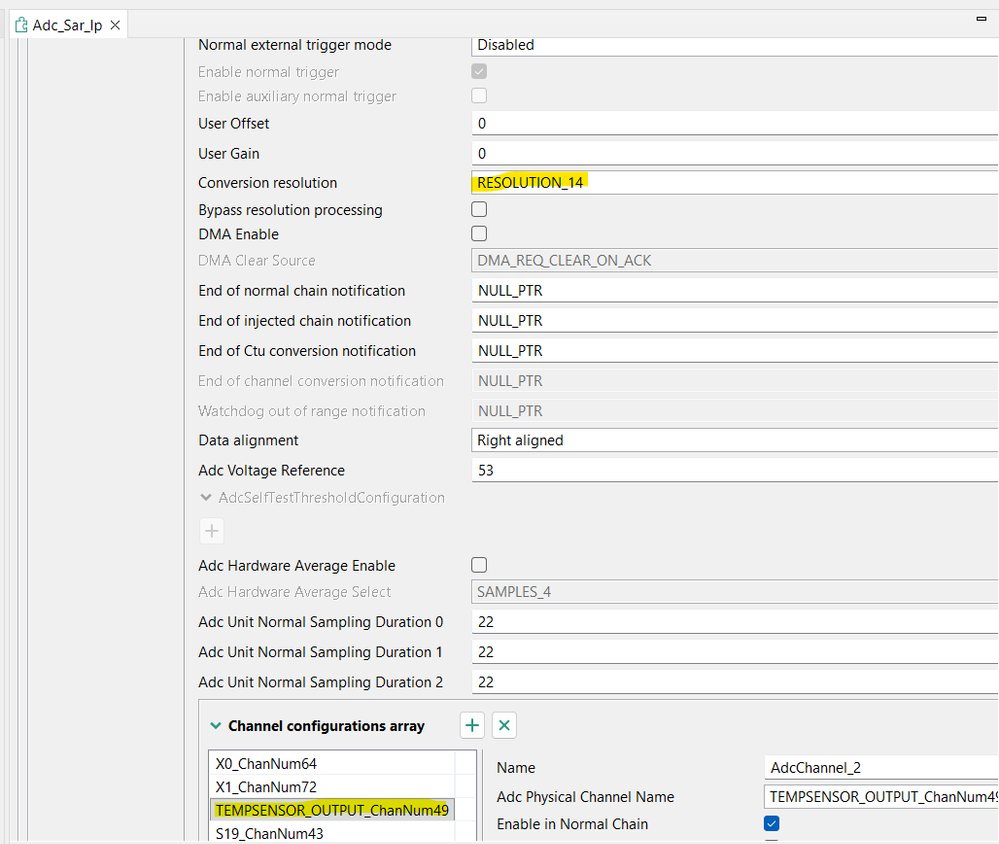Screen dimensions: 999x844
Task: Expand the AdcSelfTestThresholdConfiguration section
Action: [x=206, y=497]
